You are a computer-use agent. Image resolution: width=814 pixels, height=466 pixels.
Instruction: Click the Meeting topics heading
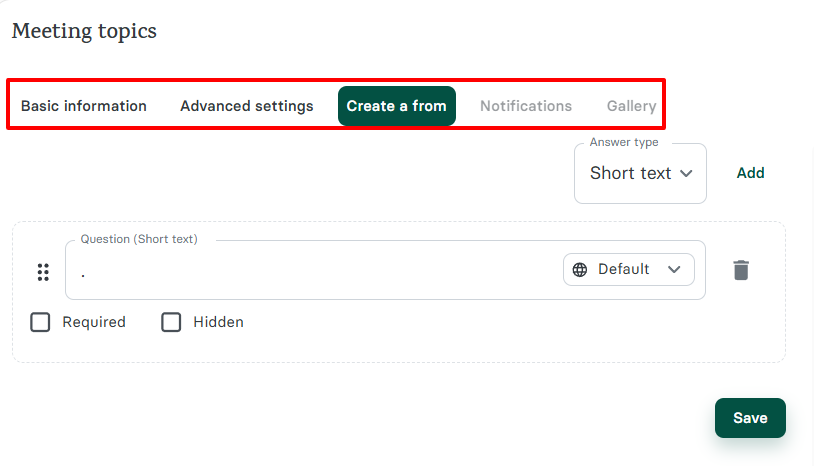(84, 31)
